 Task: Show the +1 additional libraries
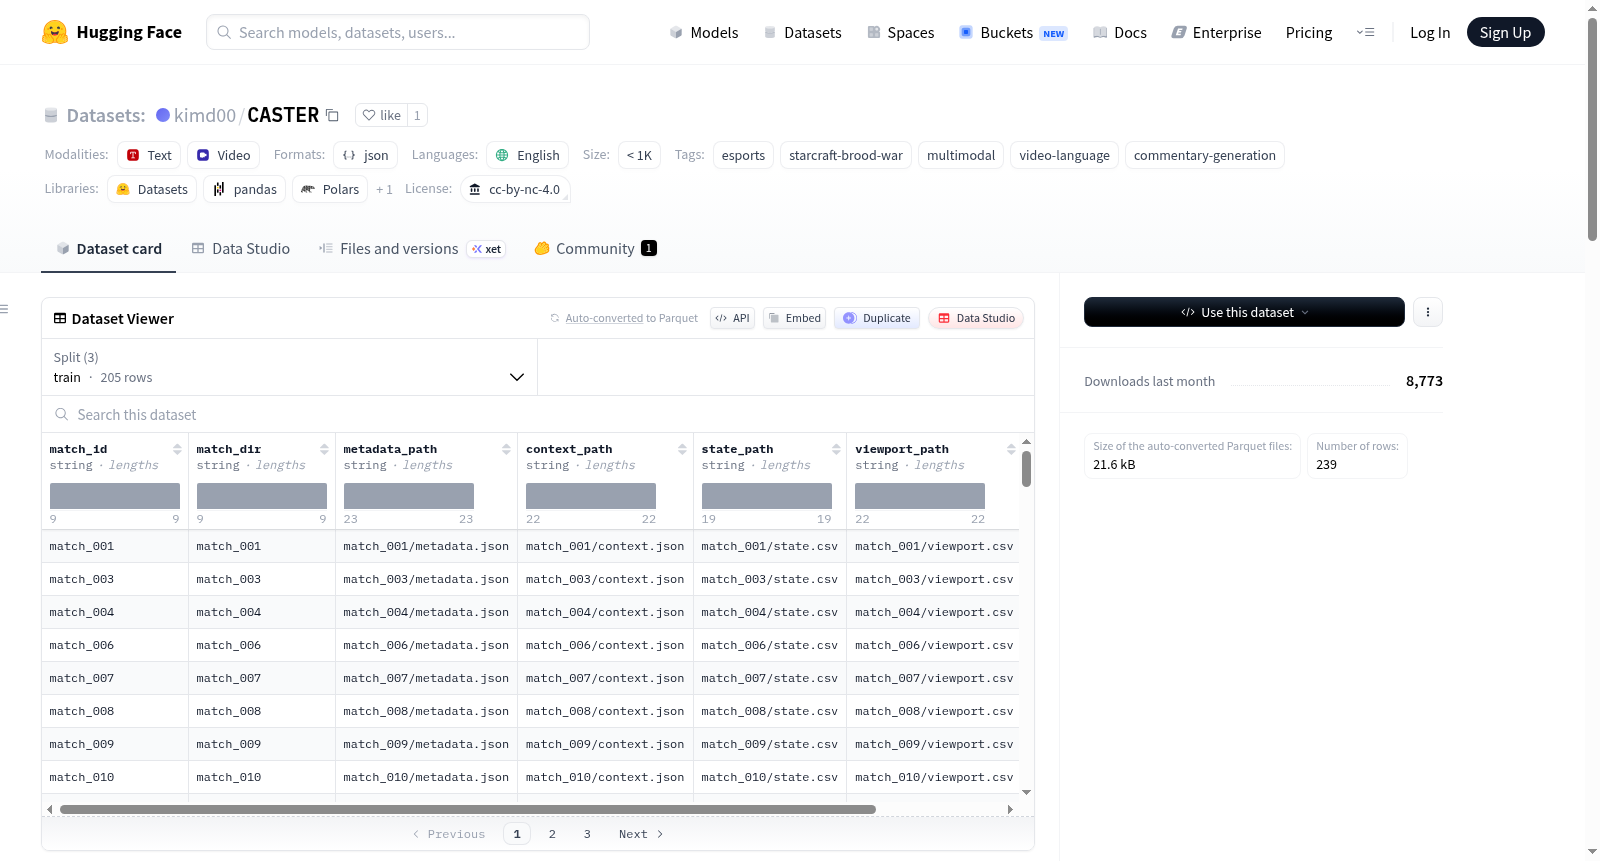384,189
